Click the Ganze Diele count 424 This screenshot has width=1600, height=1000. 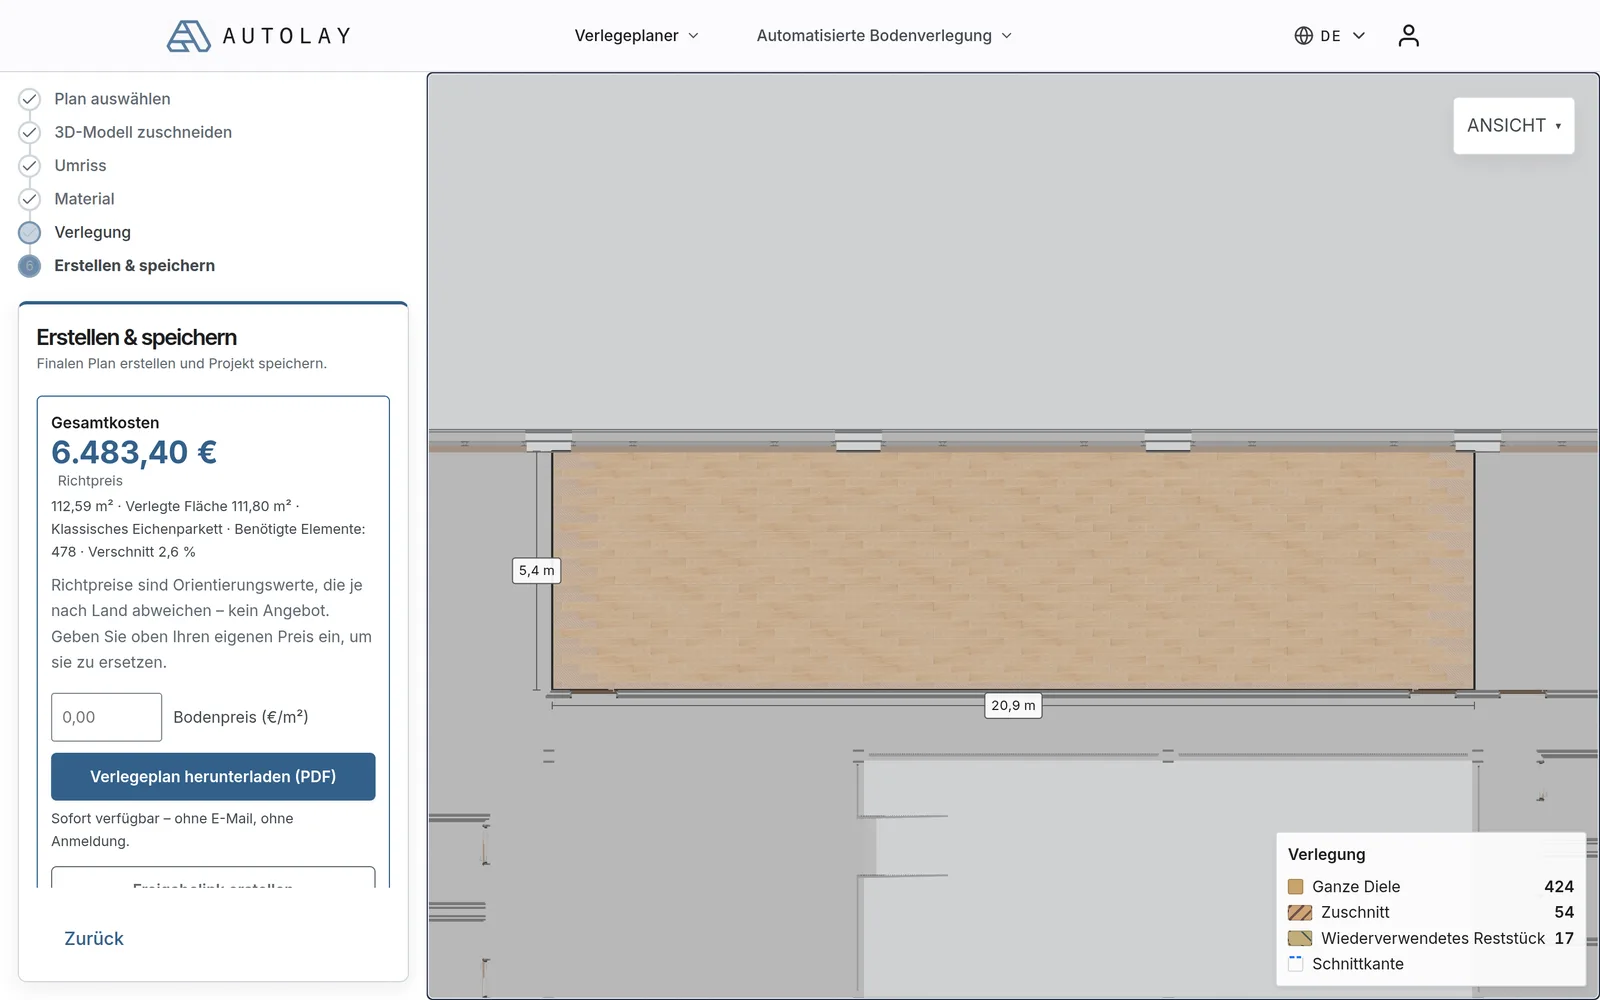point(1559,887)
